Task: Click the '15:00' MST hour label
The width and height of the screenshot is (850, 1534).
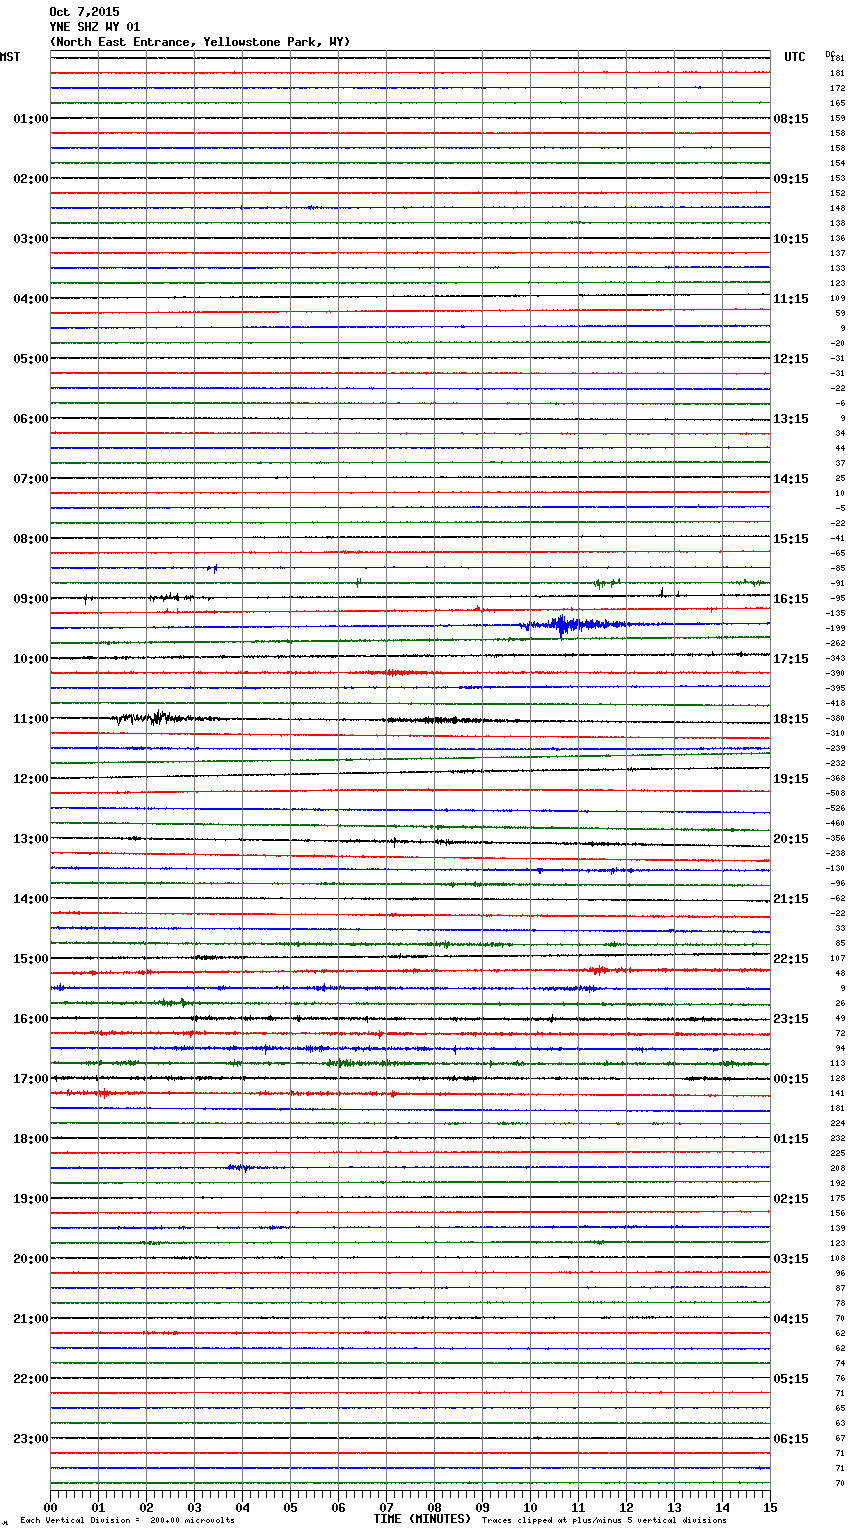Action: pos(30,959)
